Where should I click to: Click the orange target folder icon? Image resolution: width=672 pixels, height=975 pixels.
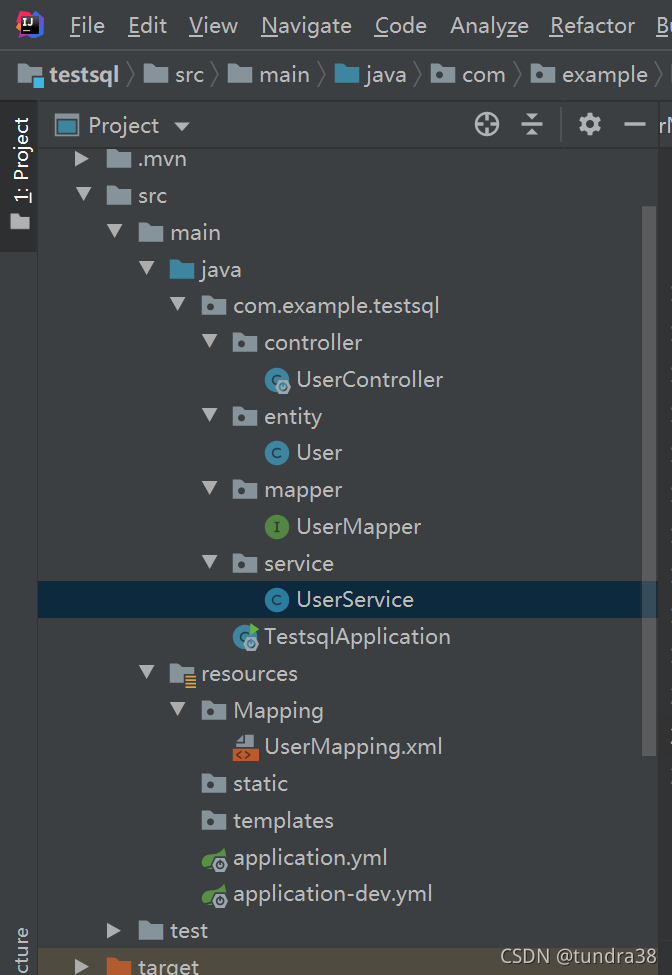pyautogui.click(x=119, y=966)
